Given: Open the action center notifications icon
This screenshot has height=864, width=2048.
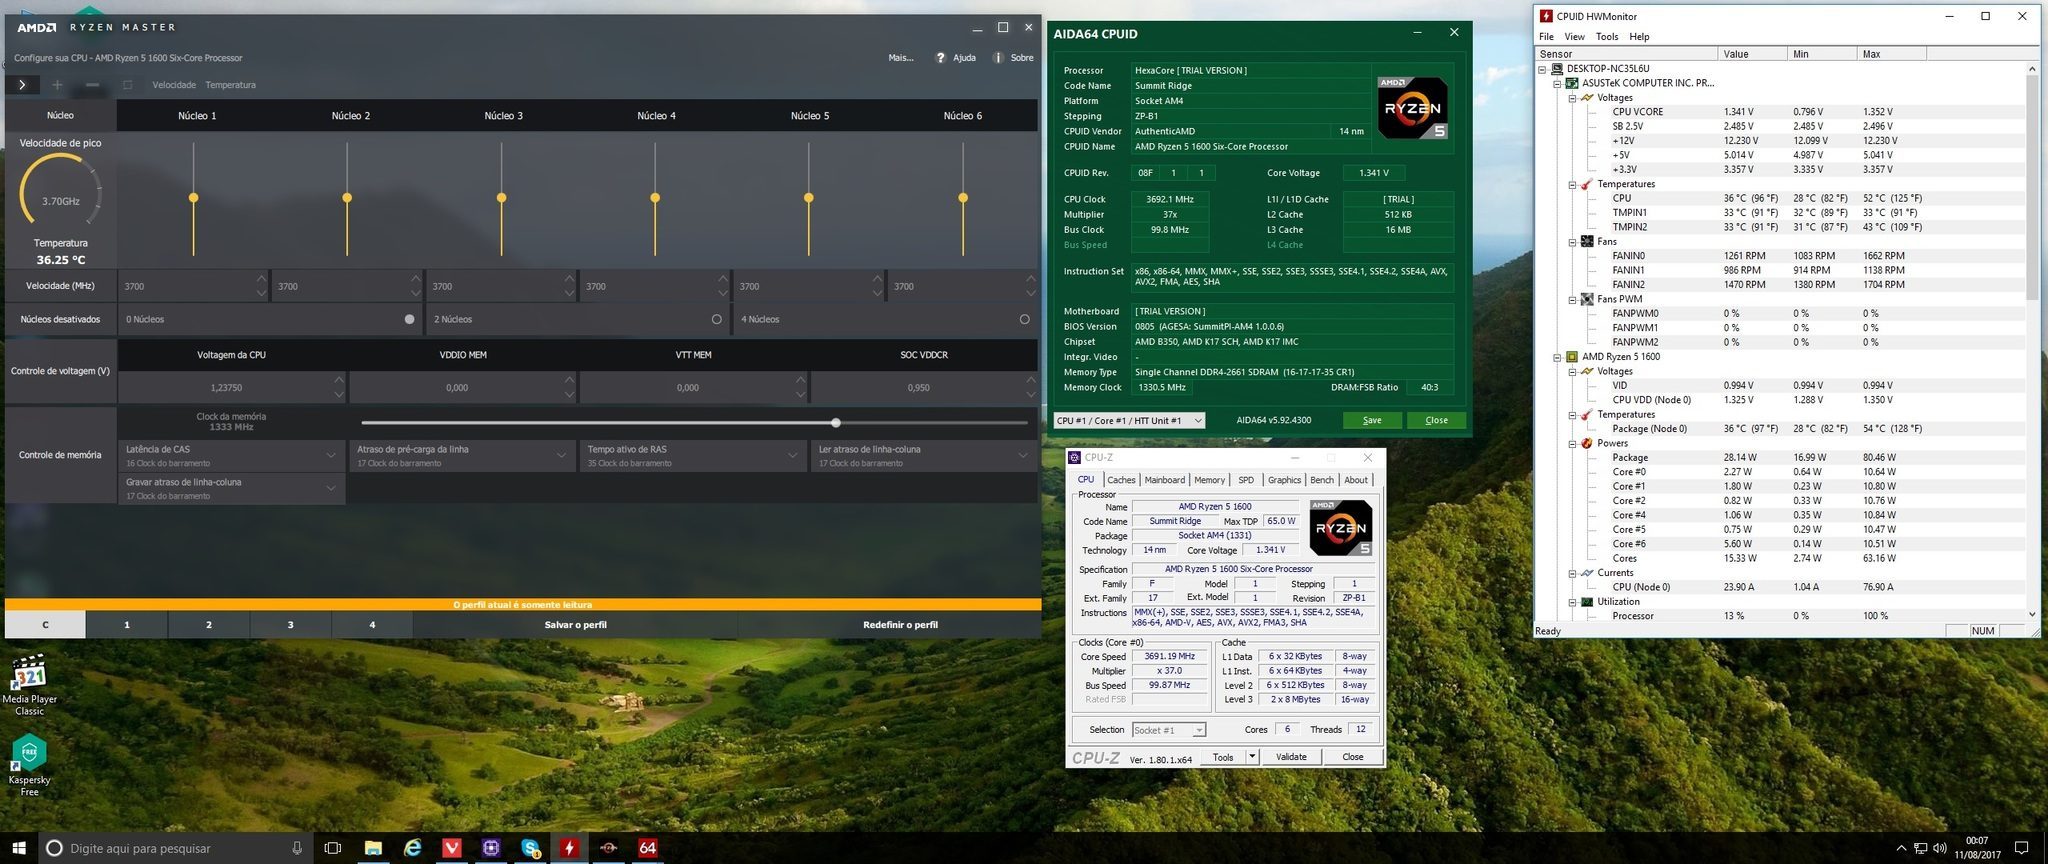Looking at the screenshot, I should [x=2021, y=848].
